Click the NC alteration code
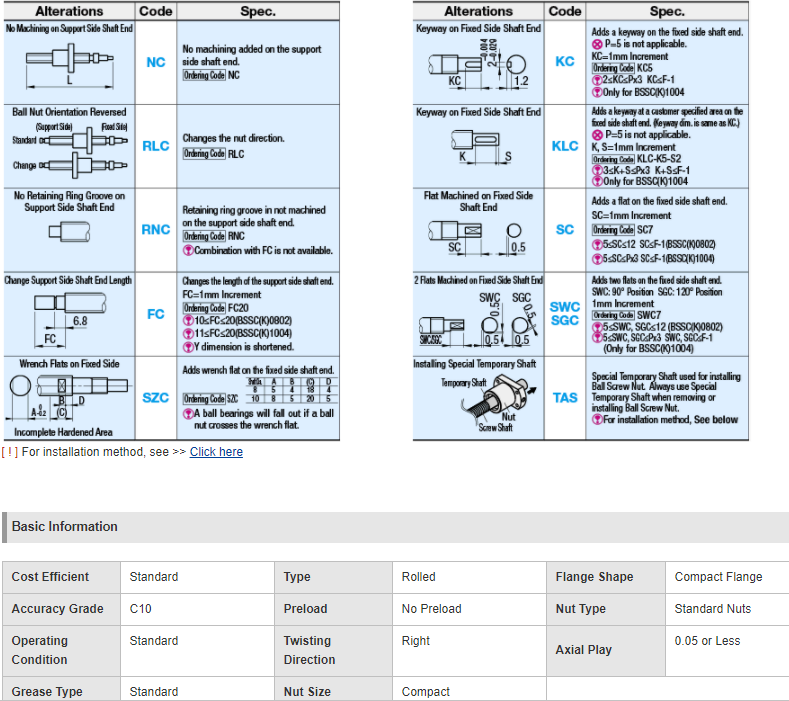Screen dimensions: 789x701 [155, 62]
